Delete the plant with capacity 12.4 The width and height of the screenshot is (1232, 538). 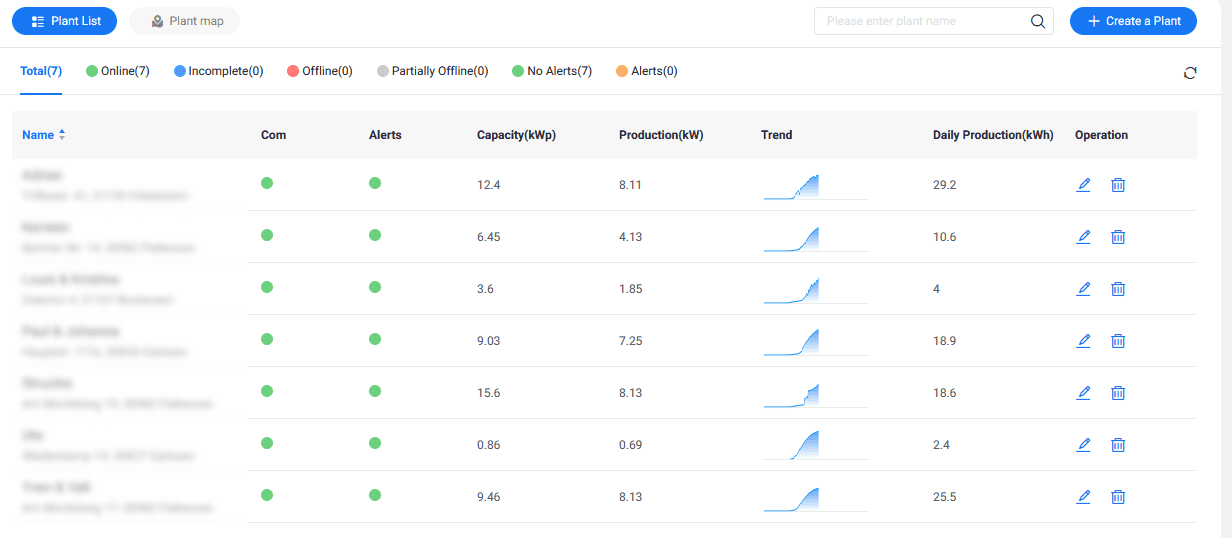click(1118, 185)
